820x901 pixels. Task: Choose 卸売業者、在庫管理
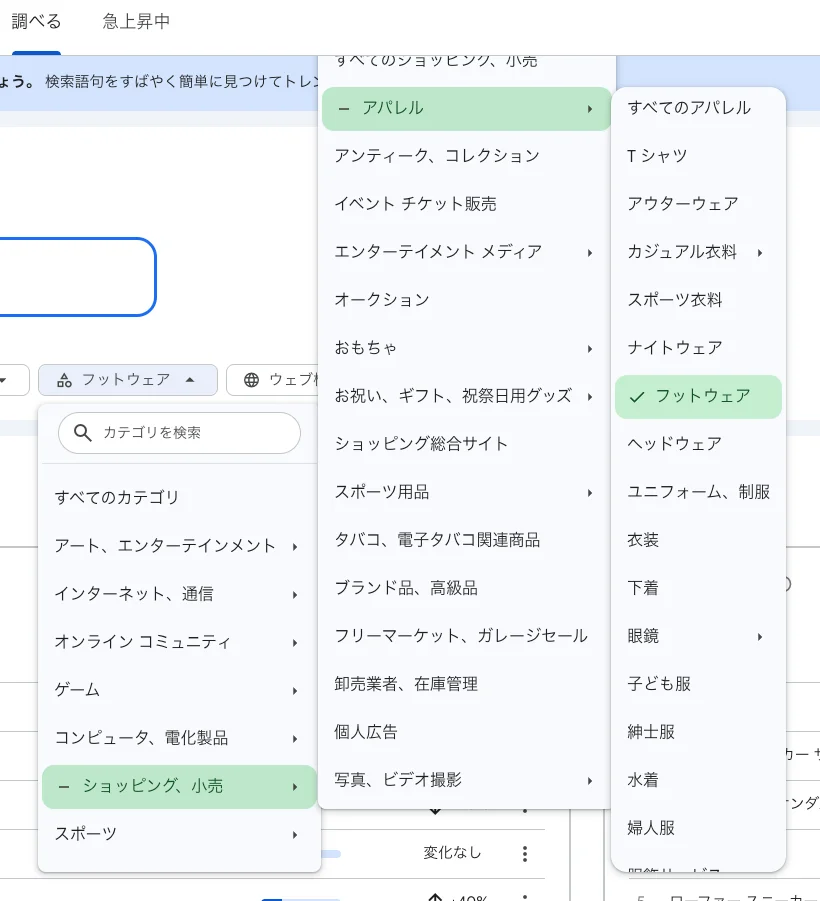click(466, 684)
